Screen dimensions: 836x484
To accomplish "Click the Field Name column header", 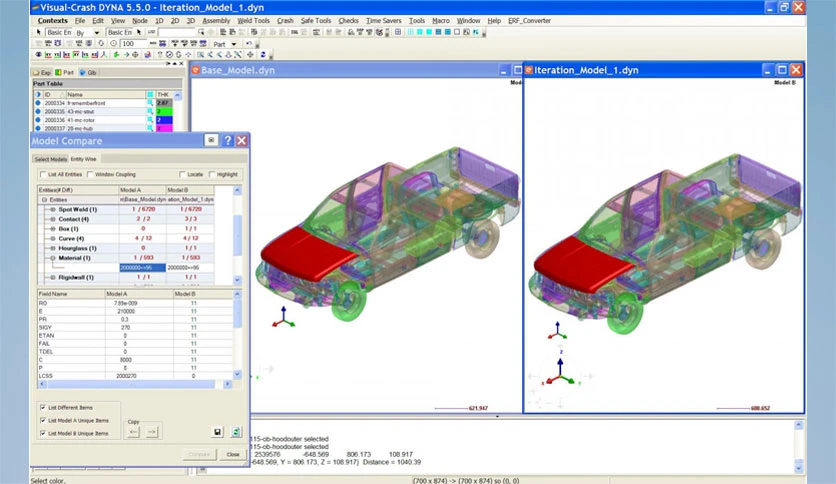I will click(70, 294).
